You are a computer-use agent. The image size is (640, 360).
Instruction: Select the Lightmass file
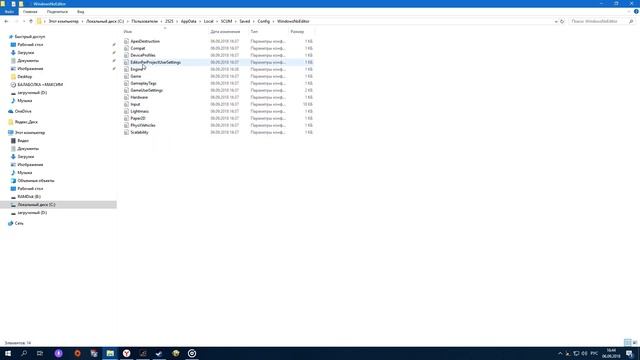click(x=140, y=111)
